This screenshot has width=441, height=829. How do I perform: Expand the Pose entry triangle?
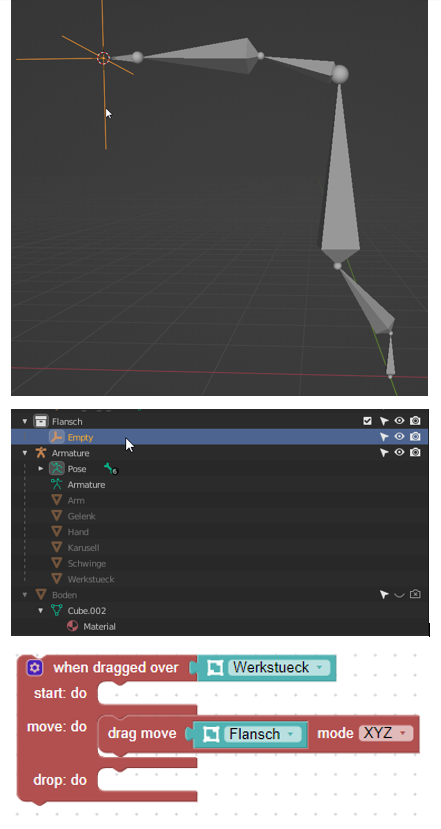[x=41, y=468]
